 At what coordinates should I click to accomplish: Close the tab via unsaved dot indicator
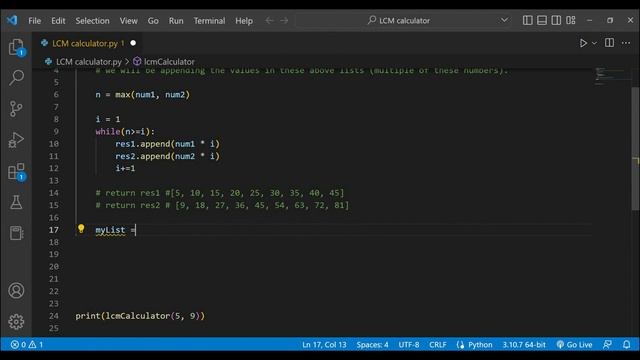tap(133, 43)
